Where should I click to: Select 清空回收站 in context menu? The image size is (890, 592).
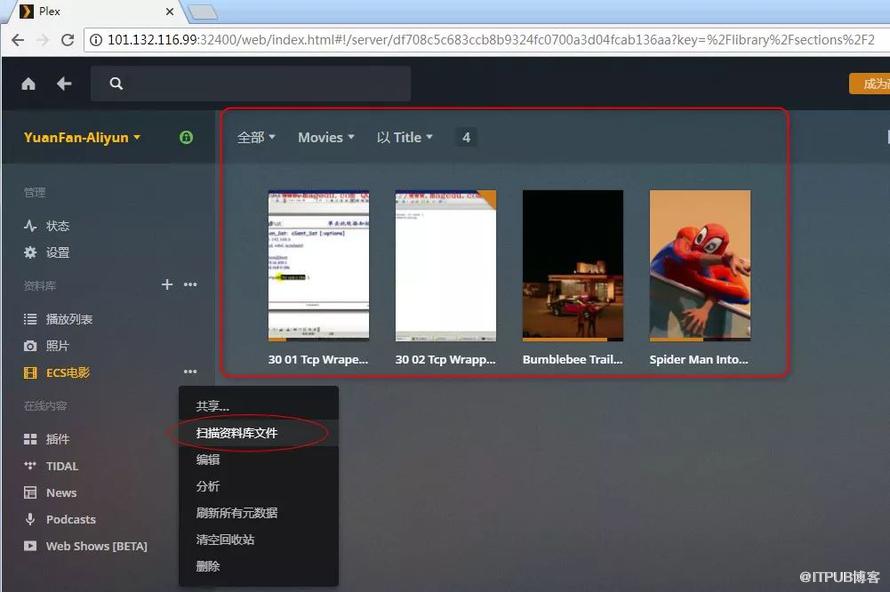point(225,540)
